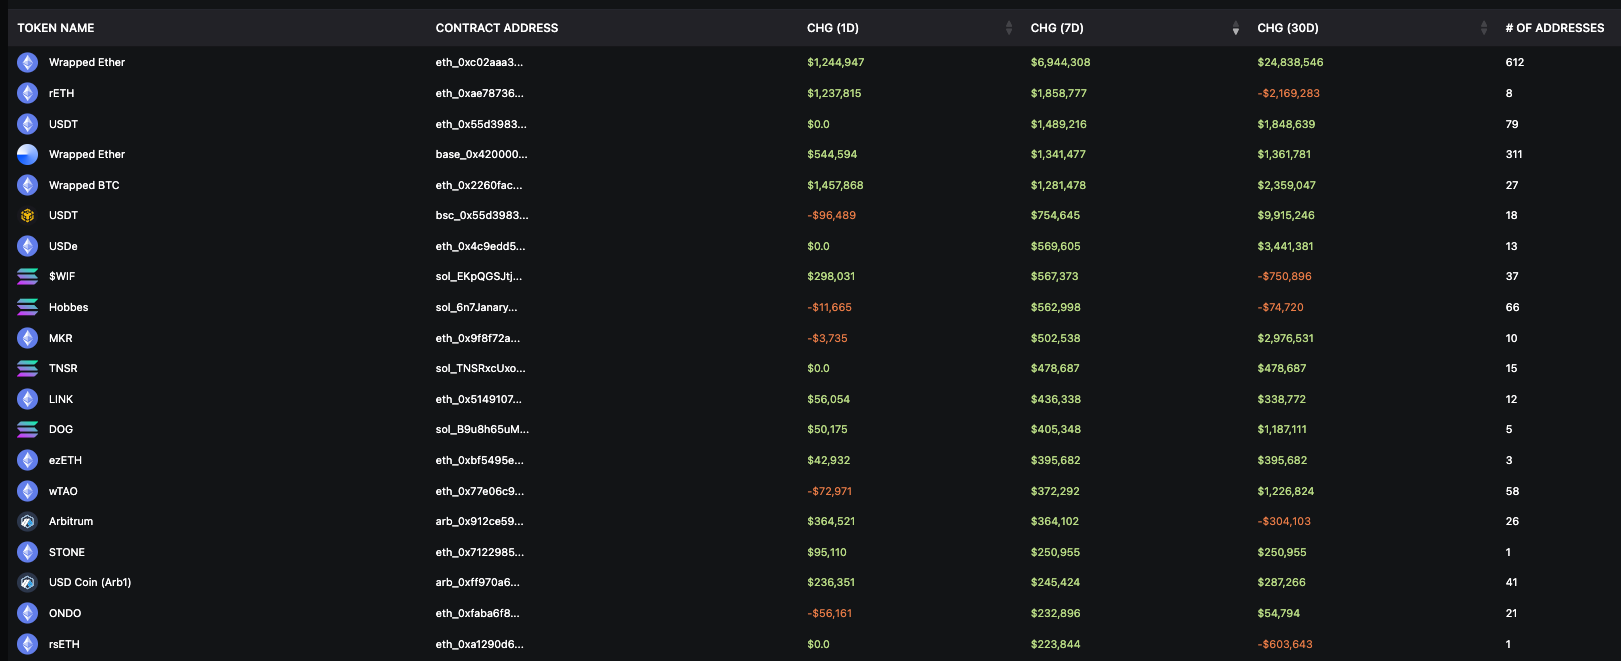Screen dimensions: 1621x661
Task: Click the 1D change value $1,244,947
Action: (835, 62)
